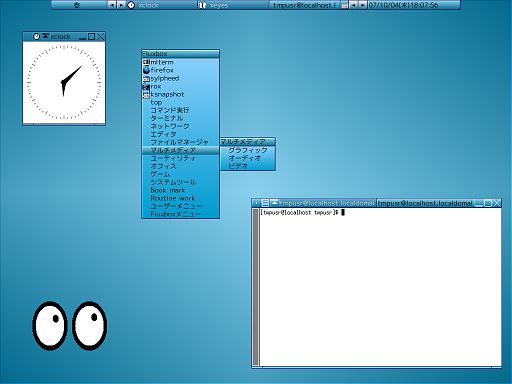Toggle sticky button on xclock window titlebar
Image resolution: width=512 pixels, height=384 pixels.
pos(28,37)
